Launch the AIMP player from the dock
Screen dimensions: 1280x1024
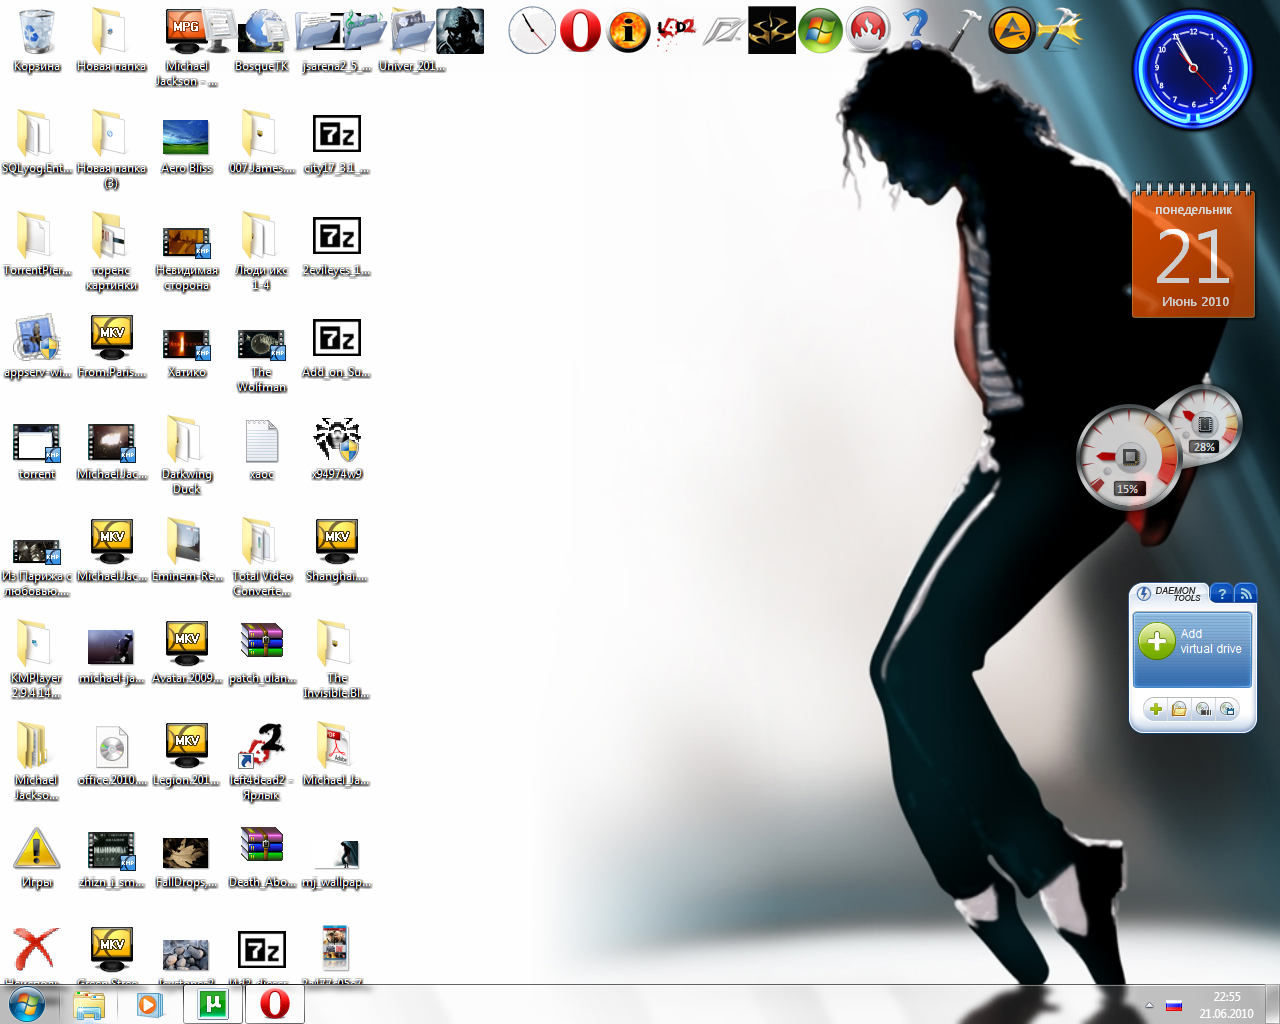tap(1011, 30)
